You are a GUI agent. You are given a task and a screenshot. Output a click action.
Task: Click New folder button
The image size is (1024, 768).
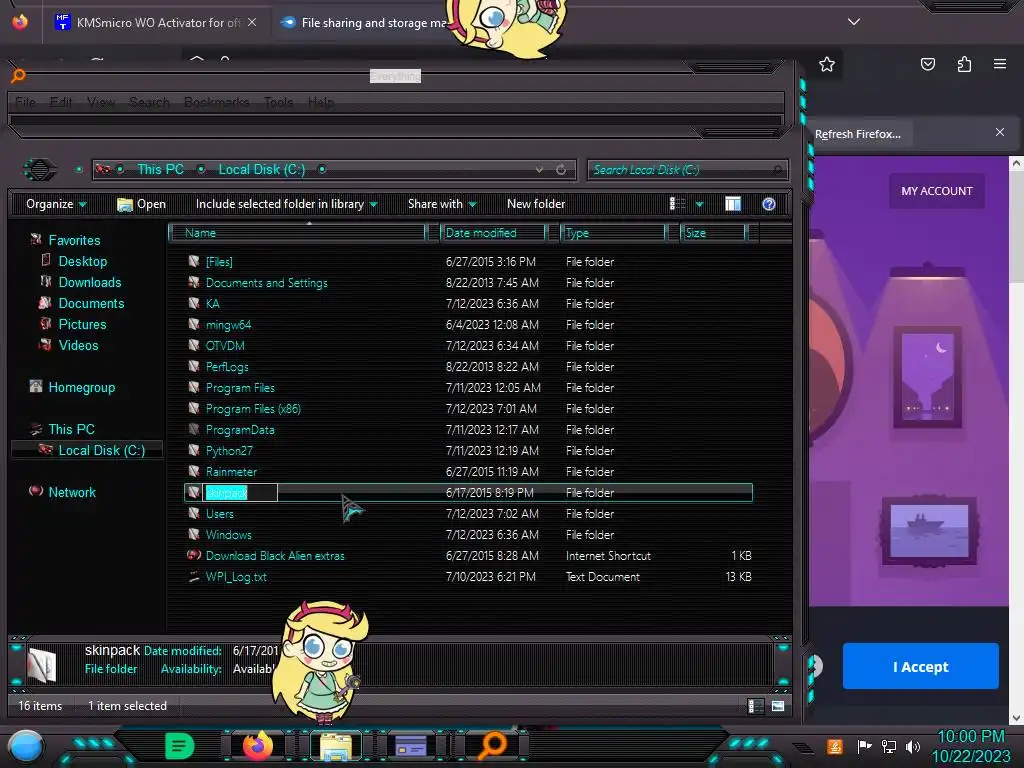coord(536,204)
